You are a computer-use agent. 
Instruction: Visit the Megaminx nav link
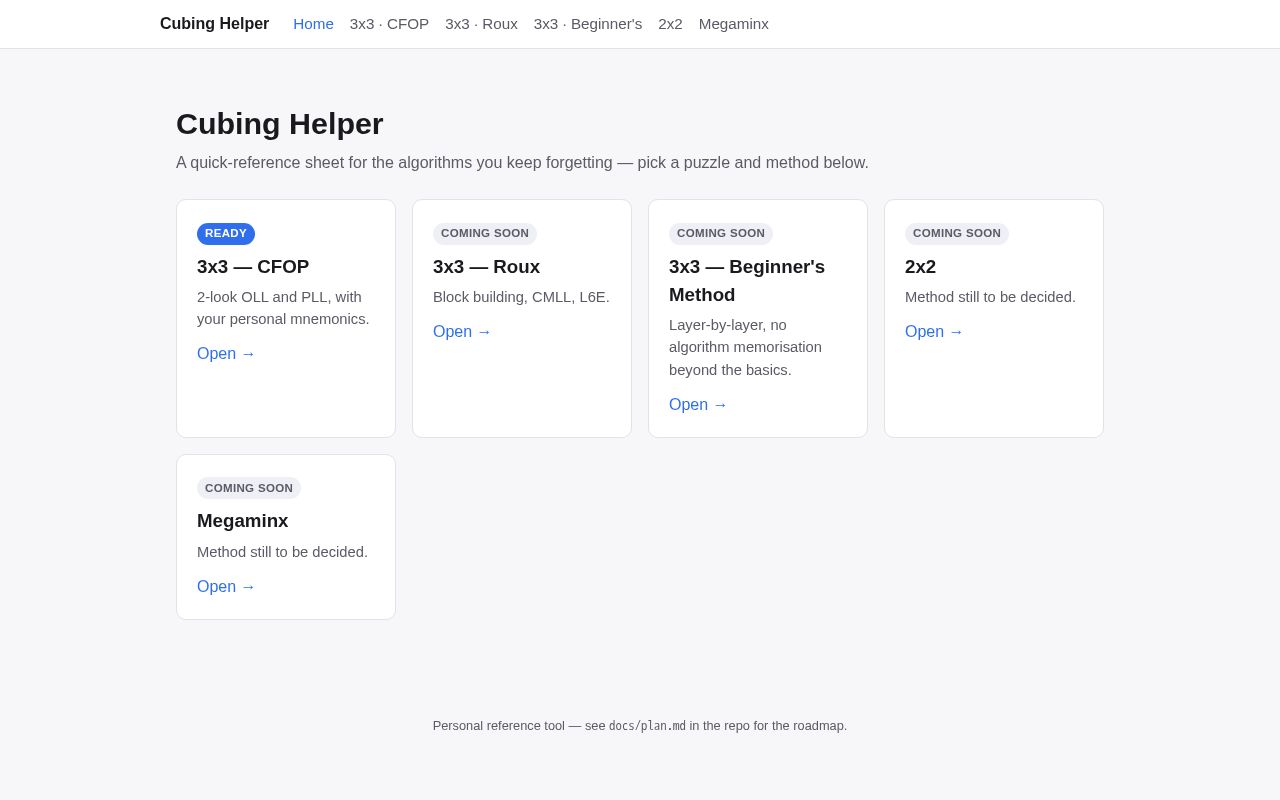[734, 24]
